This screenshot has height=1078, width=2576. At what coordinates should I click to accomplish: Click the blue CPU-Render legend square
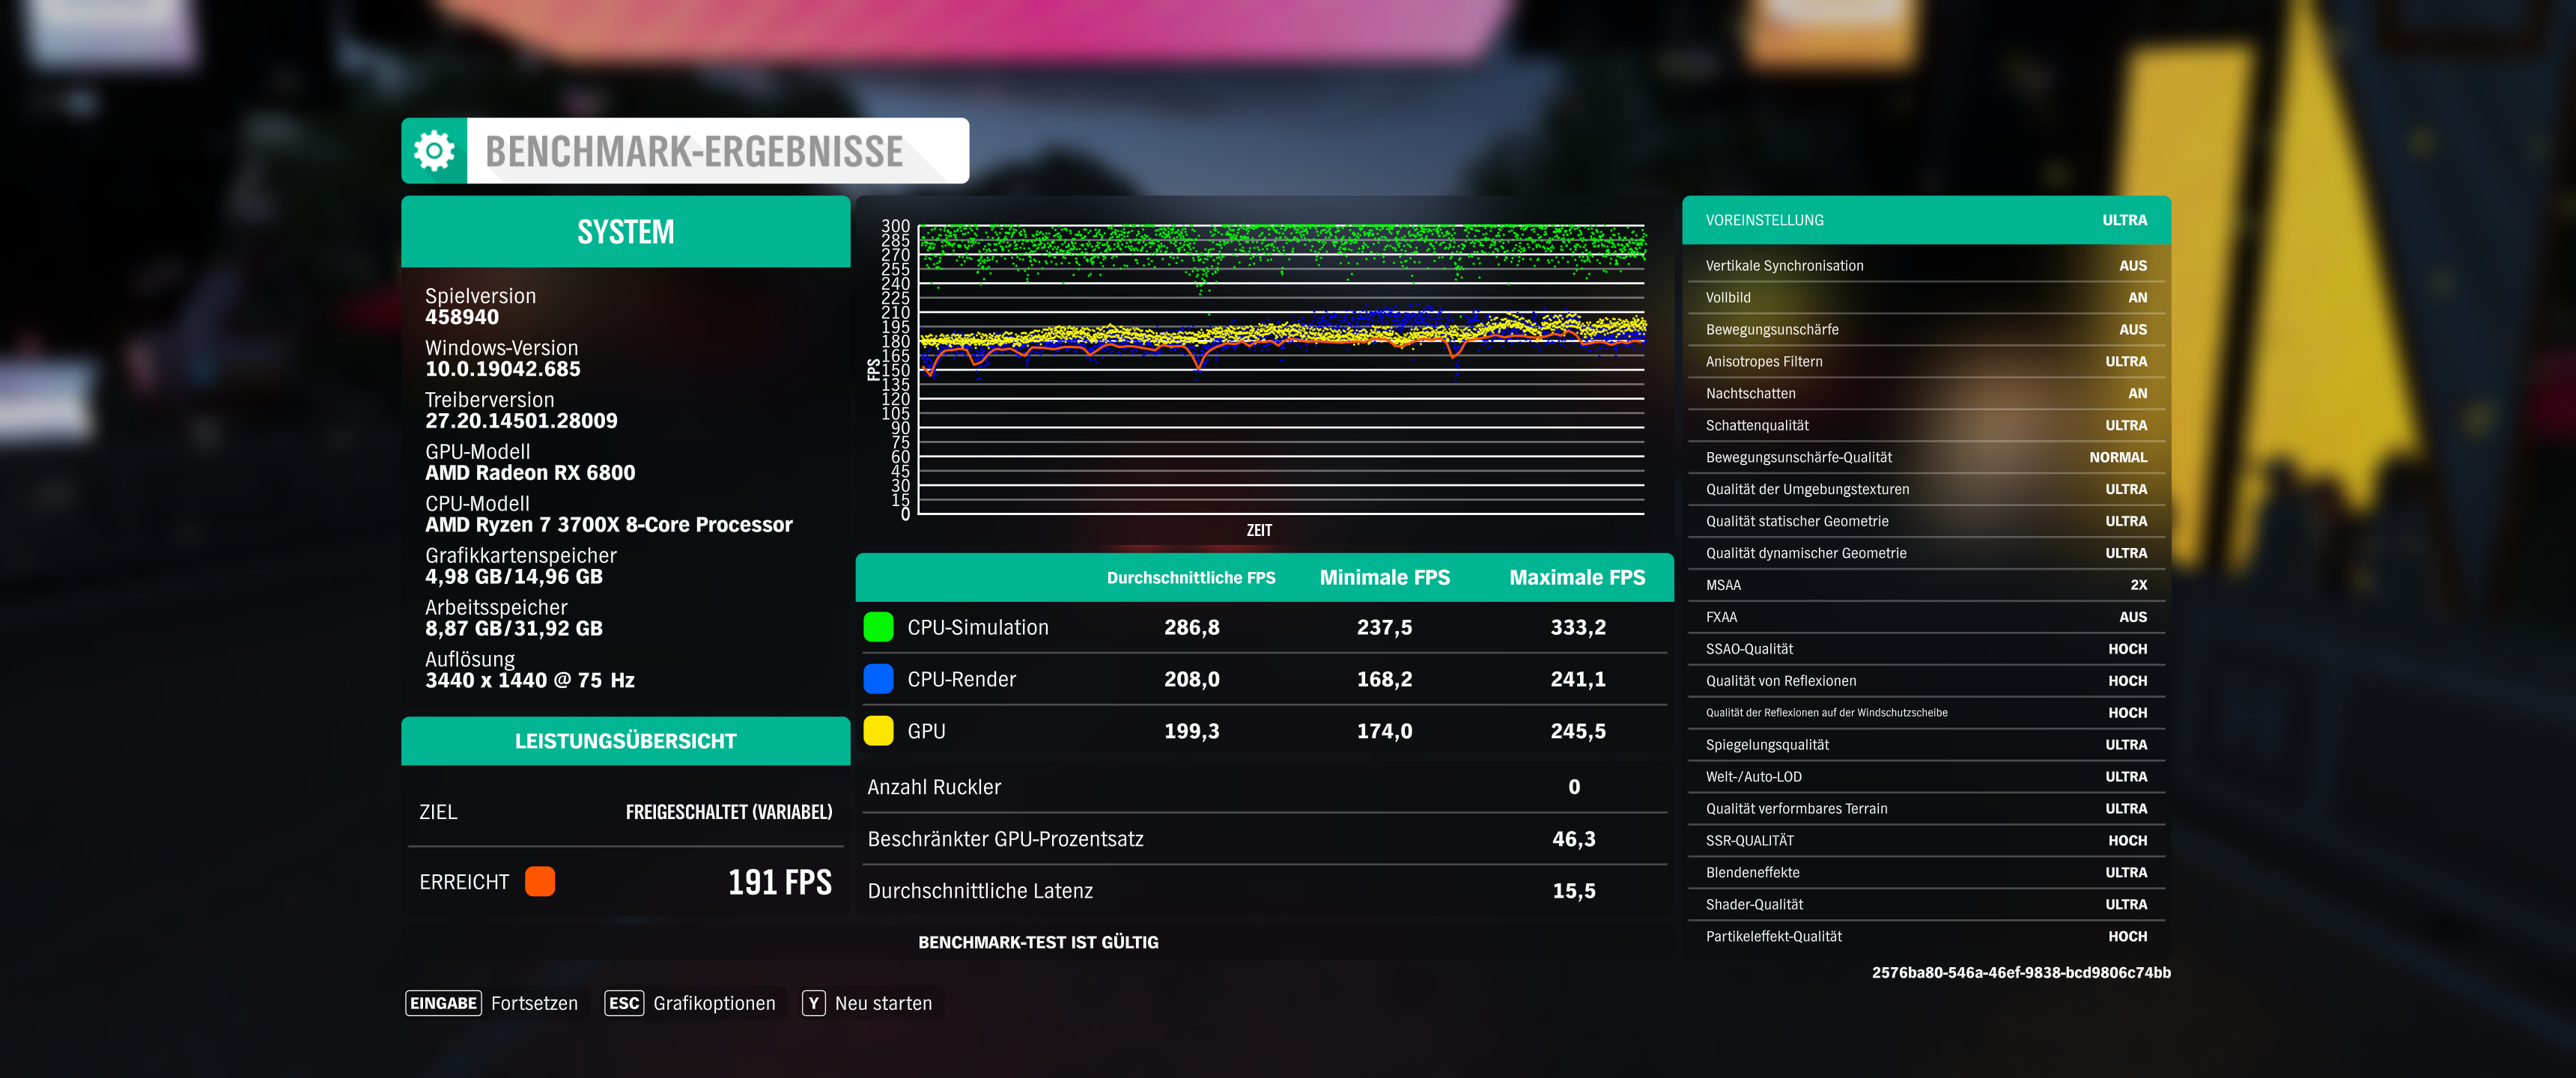878,679
